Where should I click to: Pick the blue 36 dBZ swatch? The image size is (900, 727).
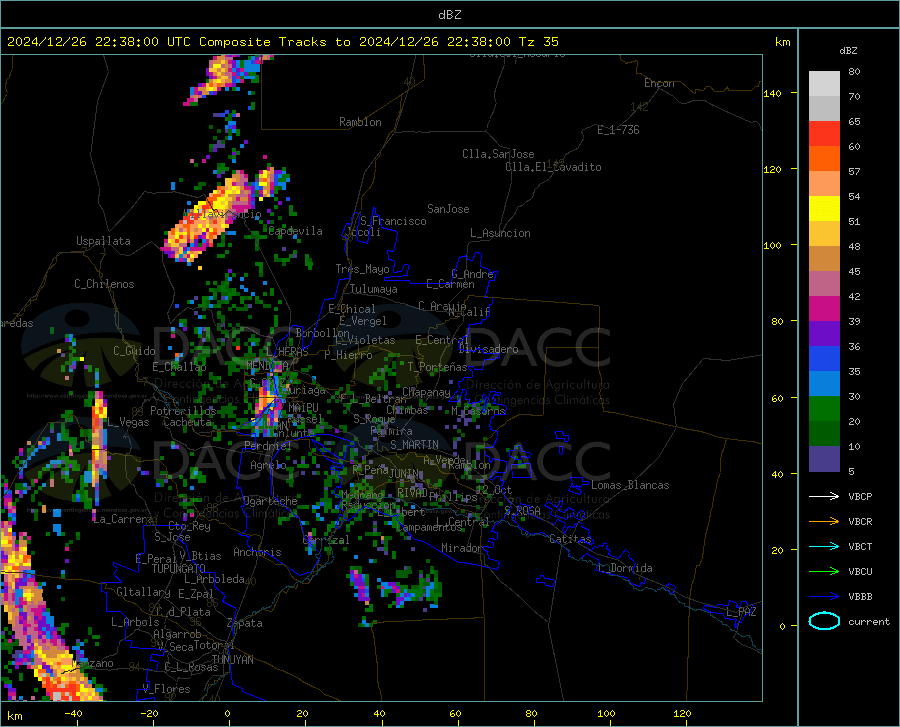[824, 359]
